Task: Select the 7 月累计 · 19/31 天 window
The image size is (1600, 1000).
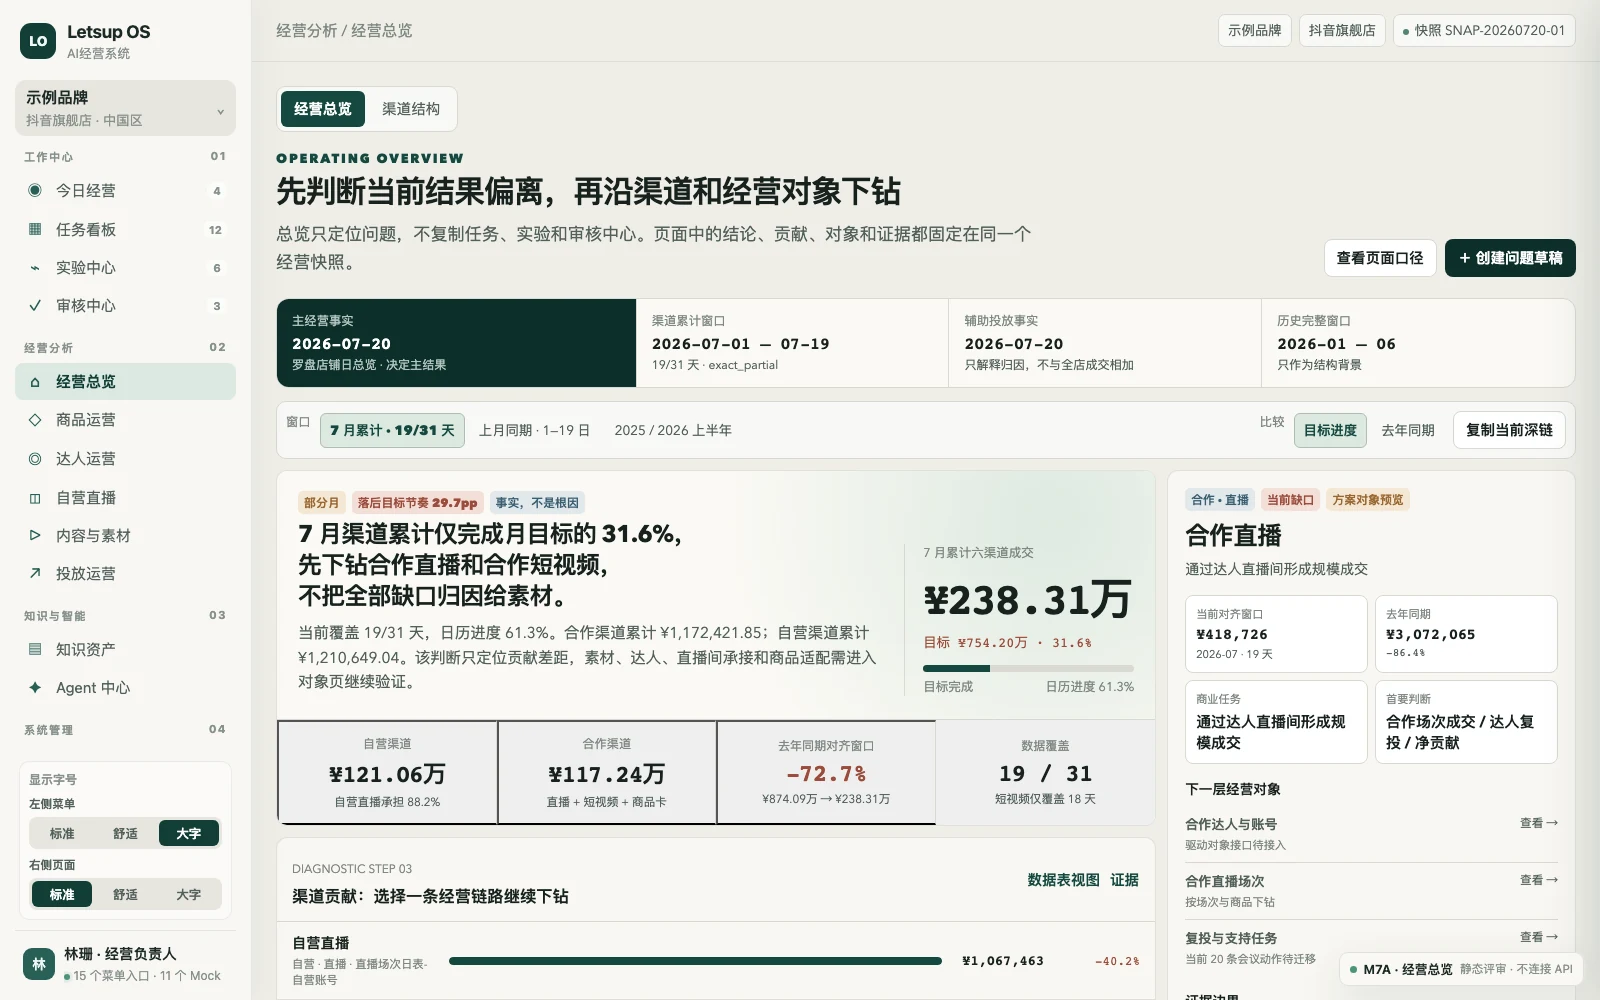Action: [x=392, y=430]
